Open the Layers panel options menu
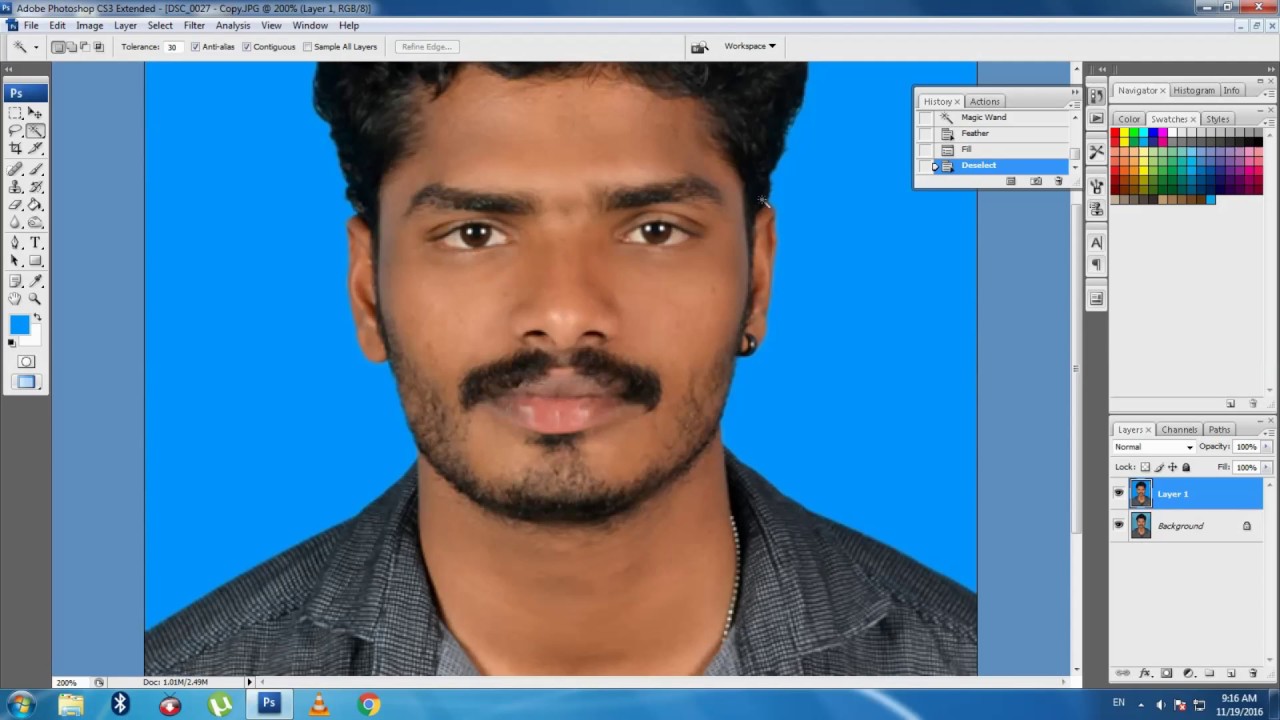Image resolution: width=1280 pixels, height=720 pixels. click(1271, 433)
